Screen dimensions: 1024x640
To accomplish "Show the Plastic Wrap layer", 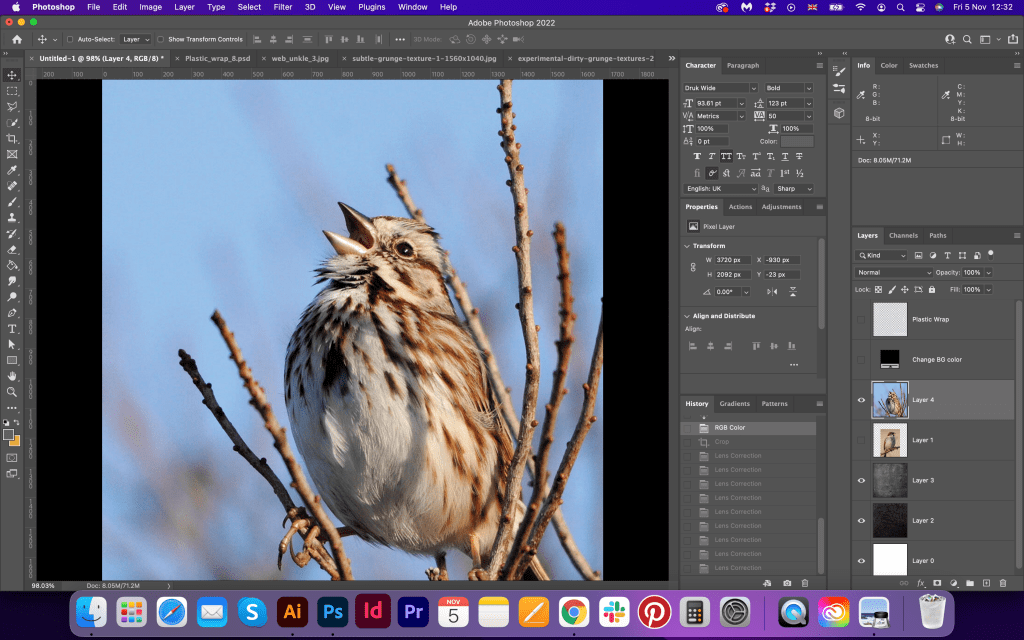I will 862,319.
